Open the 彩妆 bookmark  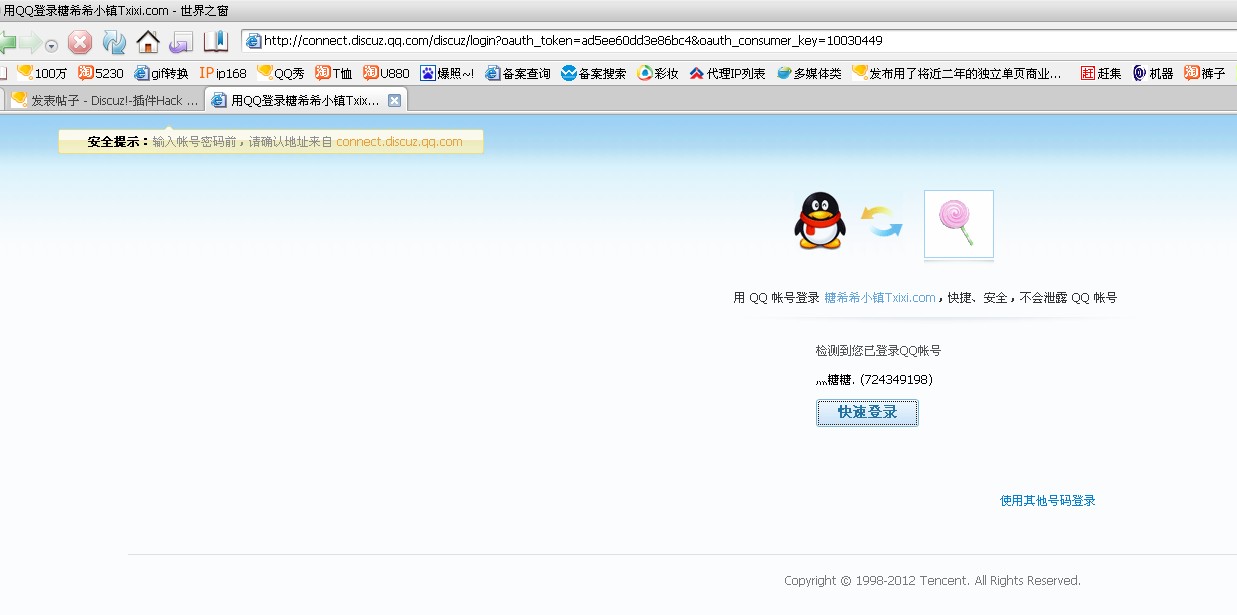tap(658, 73)
